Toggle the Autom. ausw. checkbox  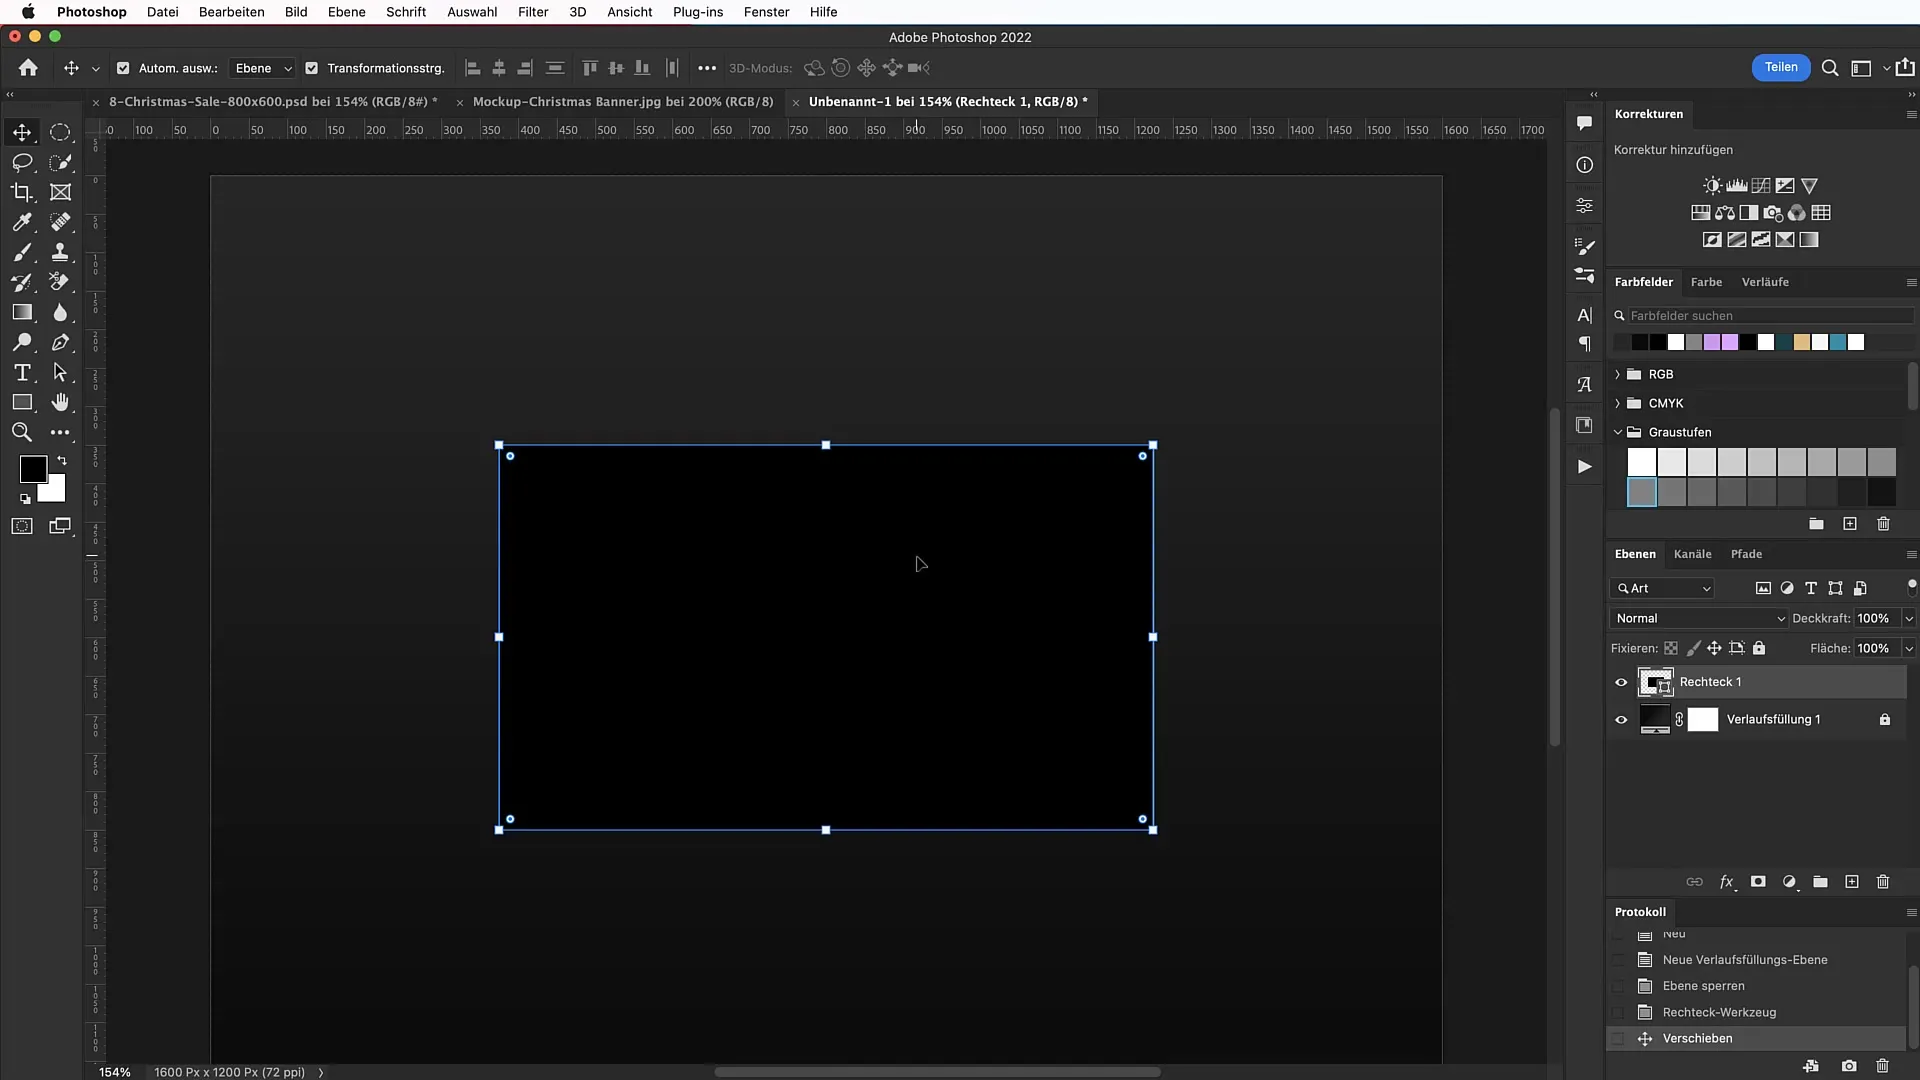[x=123, y=68]
